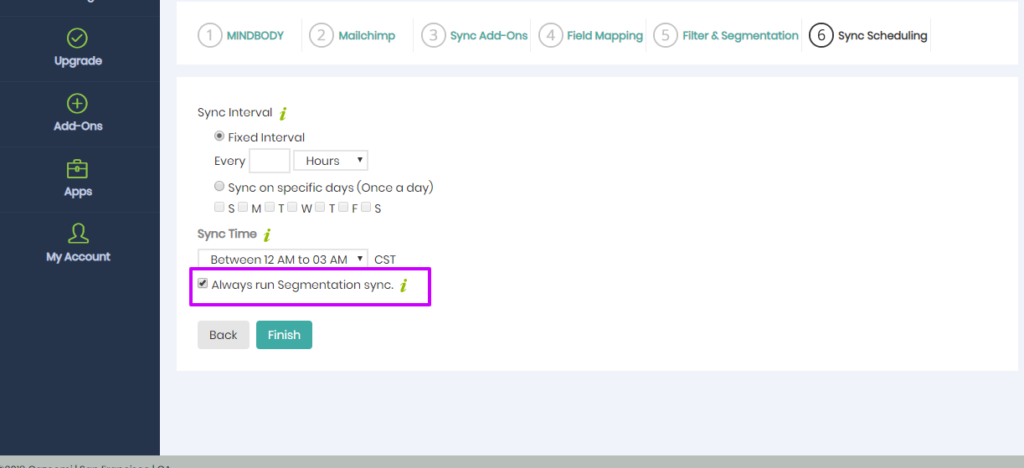Go to the Sync Scheduling step tab
The width and height of the screenshot is (1024, 468).
[882, 36]
